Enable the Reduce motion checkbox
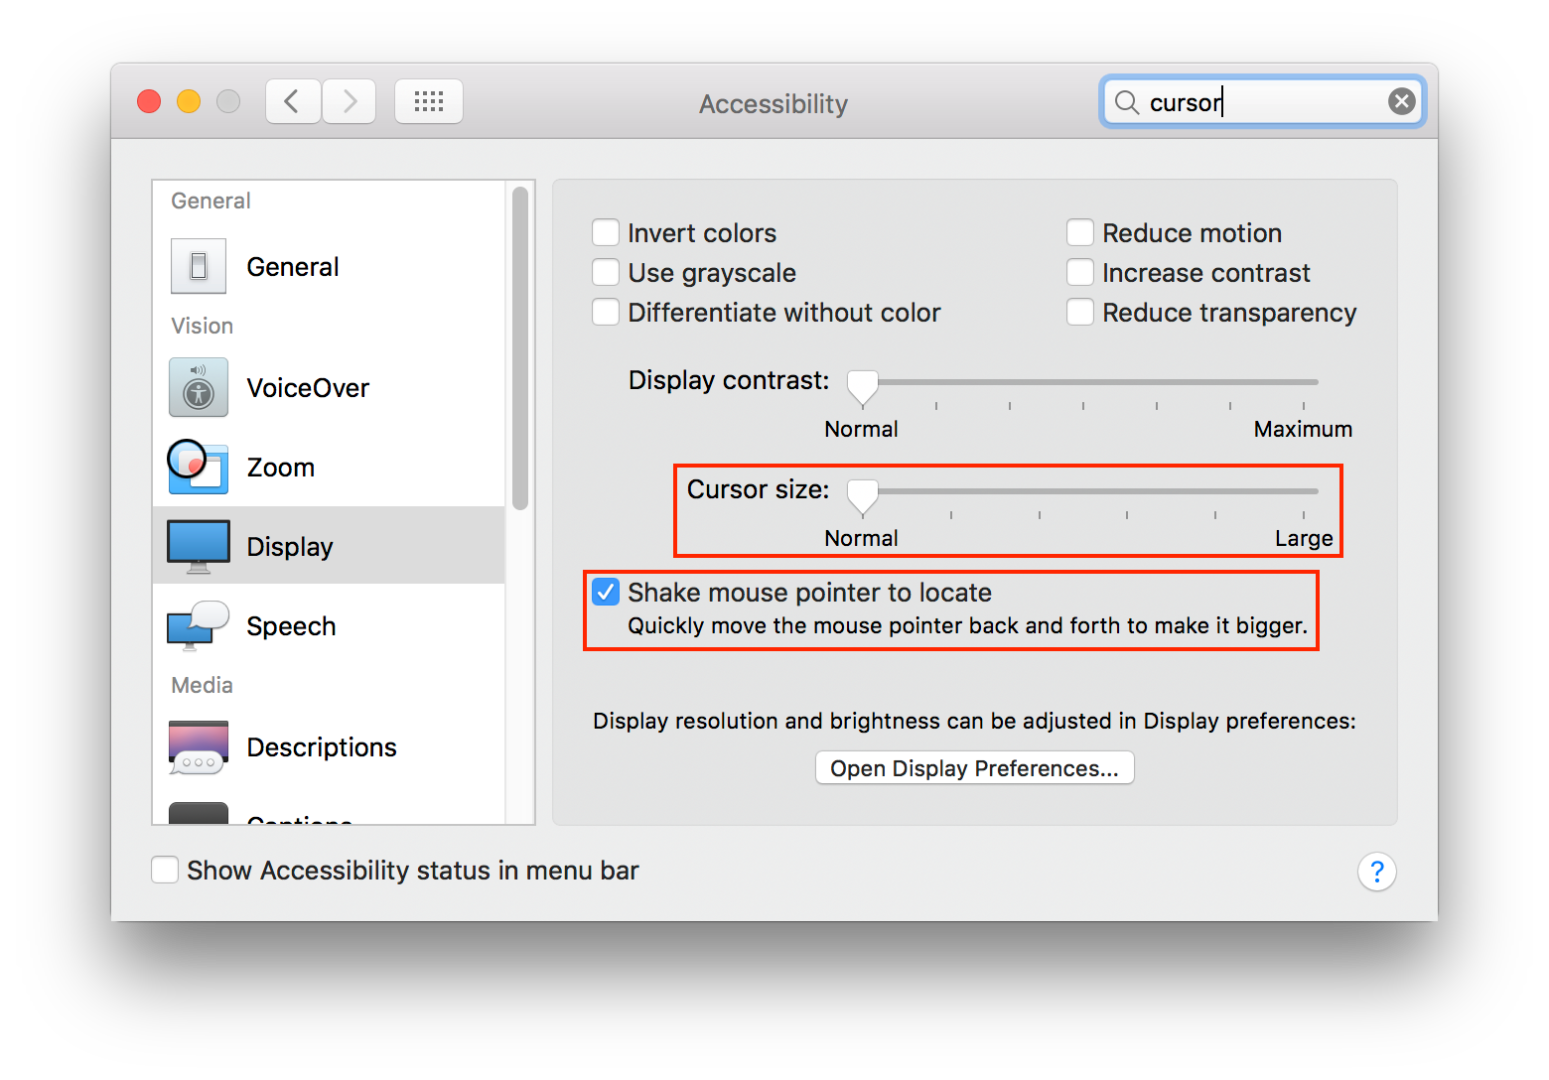Viewport: 1549px width, 1080px height. click(x=1080, y=233)
